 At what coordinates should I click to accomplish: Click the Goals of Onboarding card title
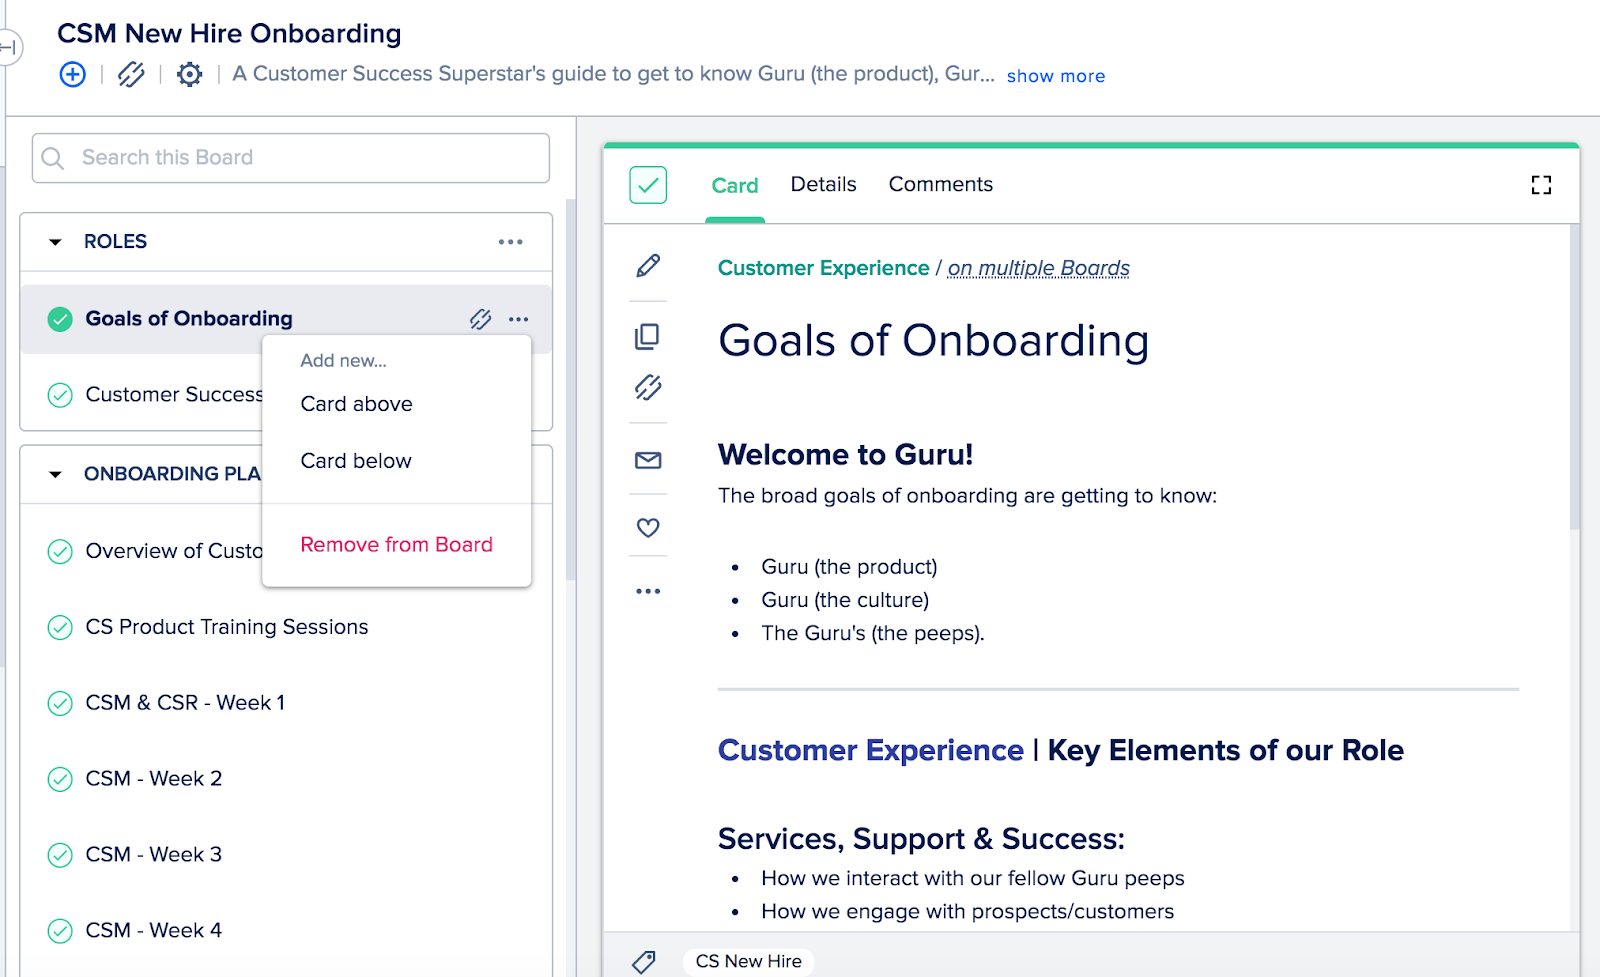(x=934, y=341)
